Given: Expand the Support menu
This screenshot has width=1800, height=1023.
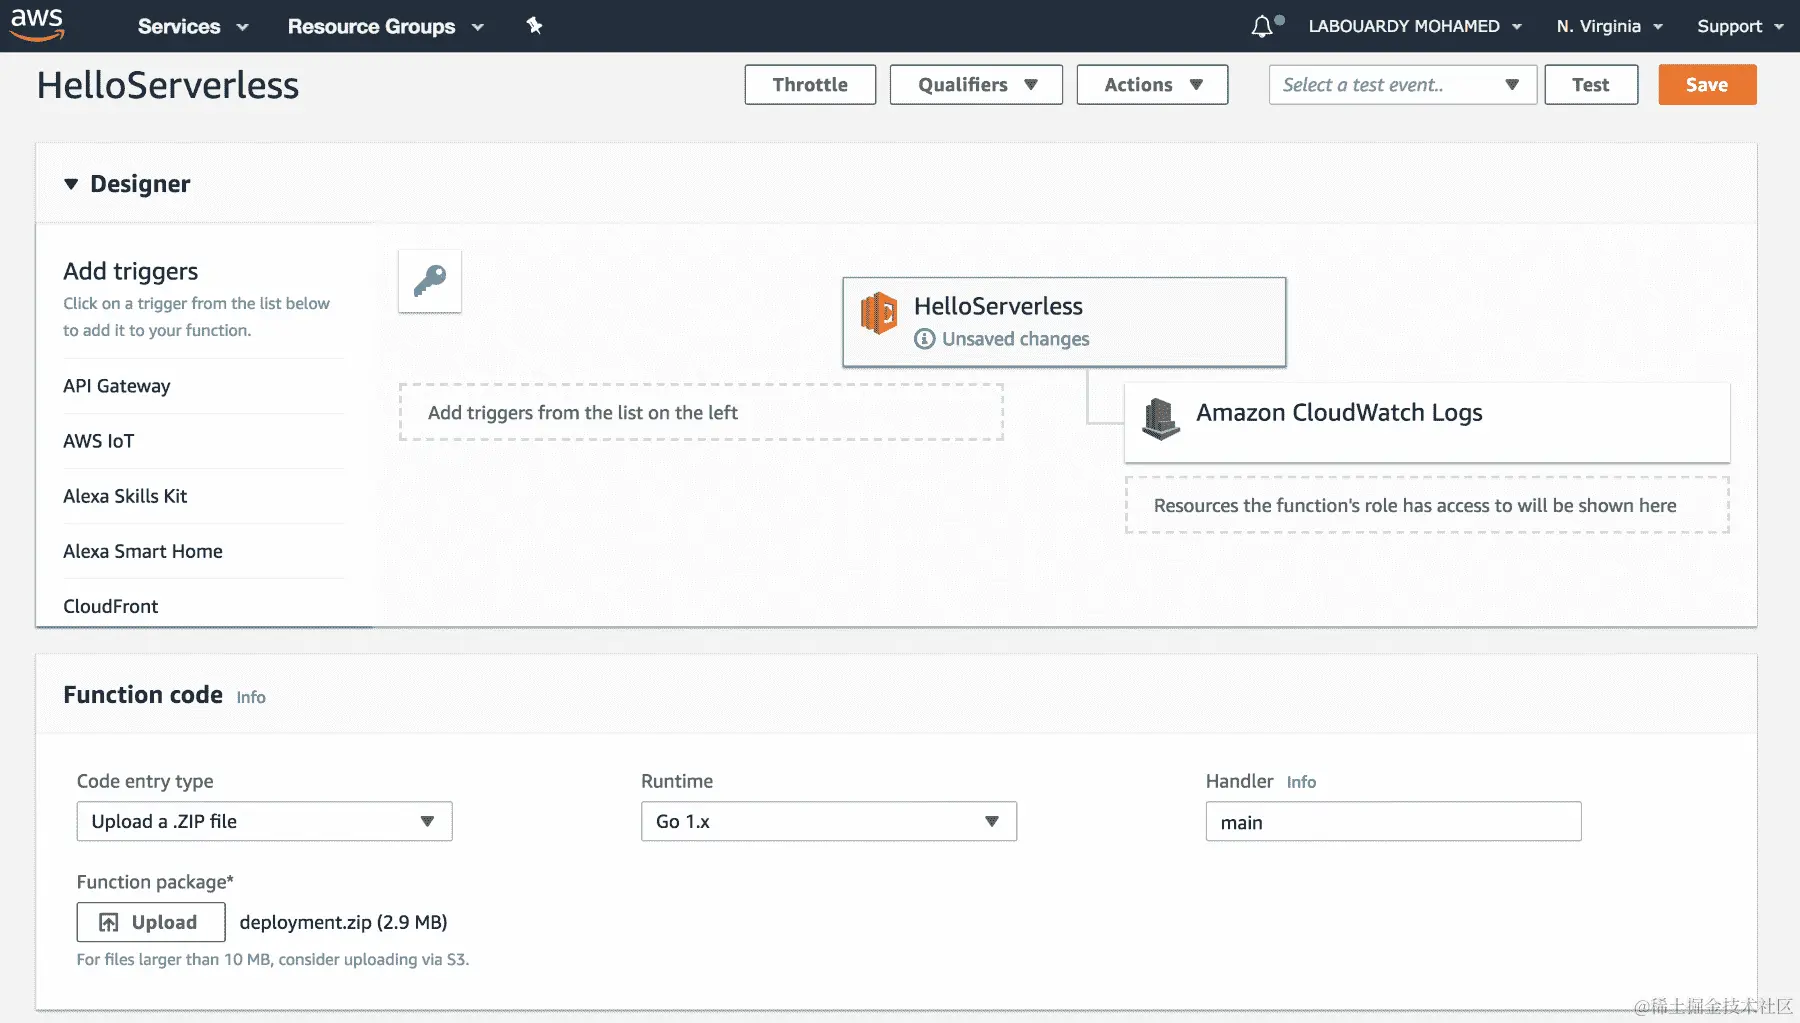Looking at the screenshot, I should coord(1740,26).
